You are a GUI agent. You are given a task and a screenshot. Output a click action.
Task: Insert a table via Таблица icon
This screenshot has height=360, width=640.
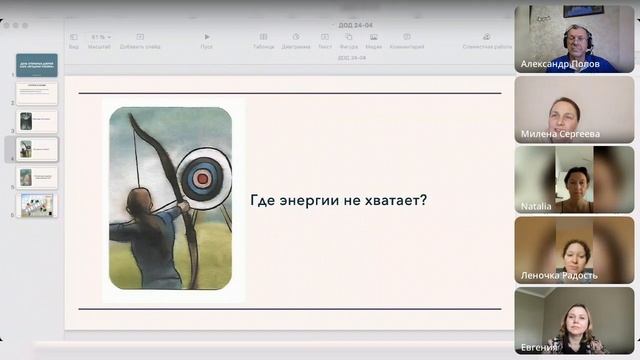click(x=264, y=37)
